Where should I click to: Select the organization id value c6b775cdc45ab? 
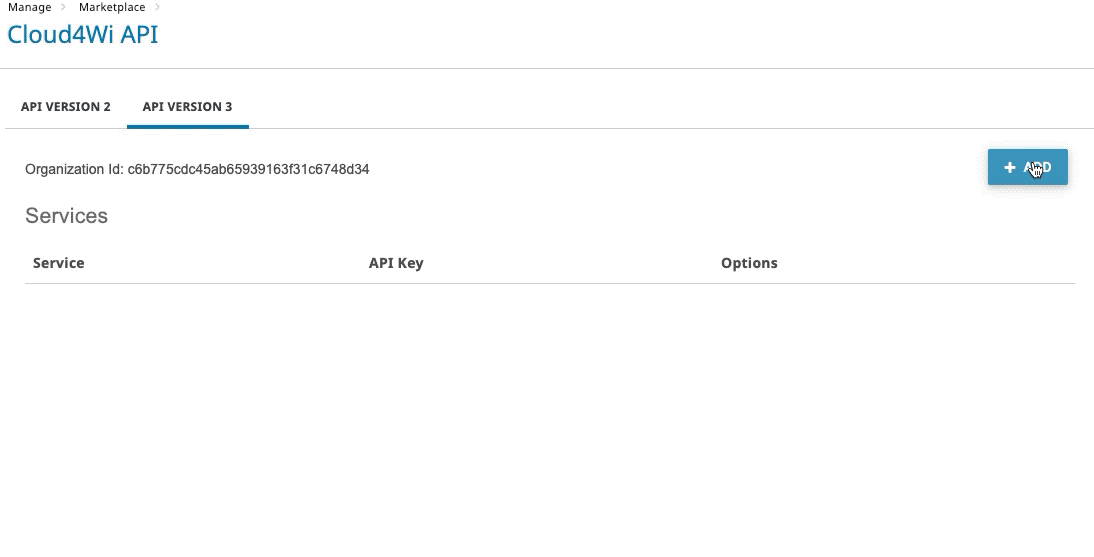pos(248,169)
